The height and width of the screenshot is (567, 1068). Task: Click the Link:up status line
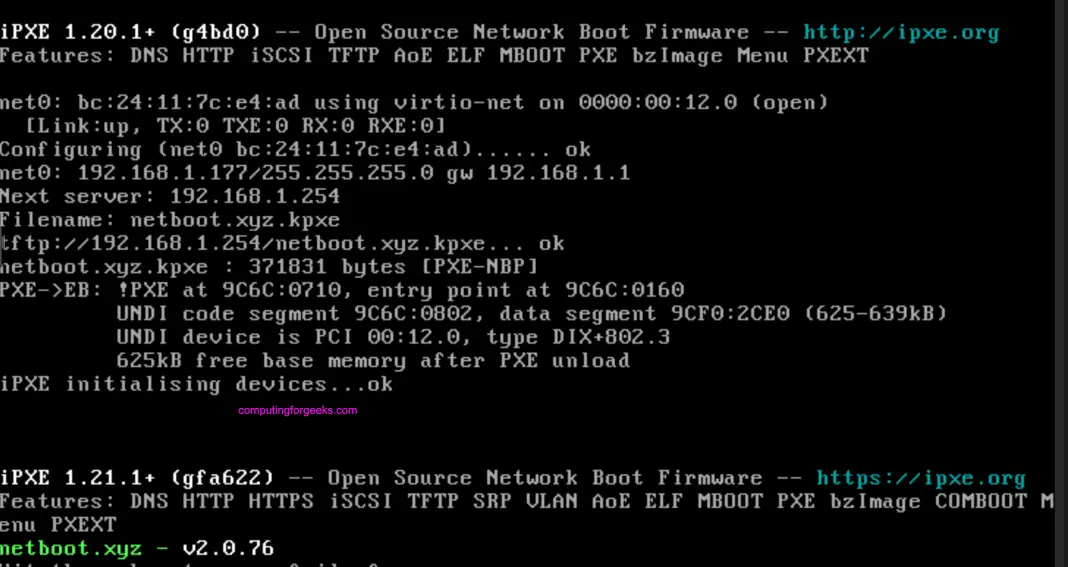coord(236,126)
